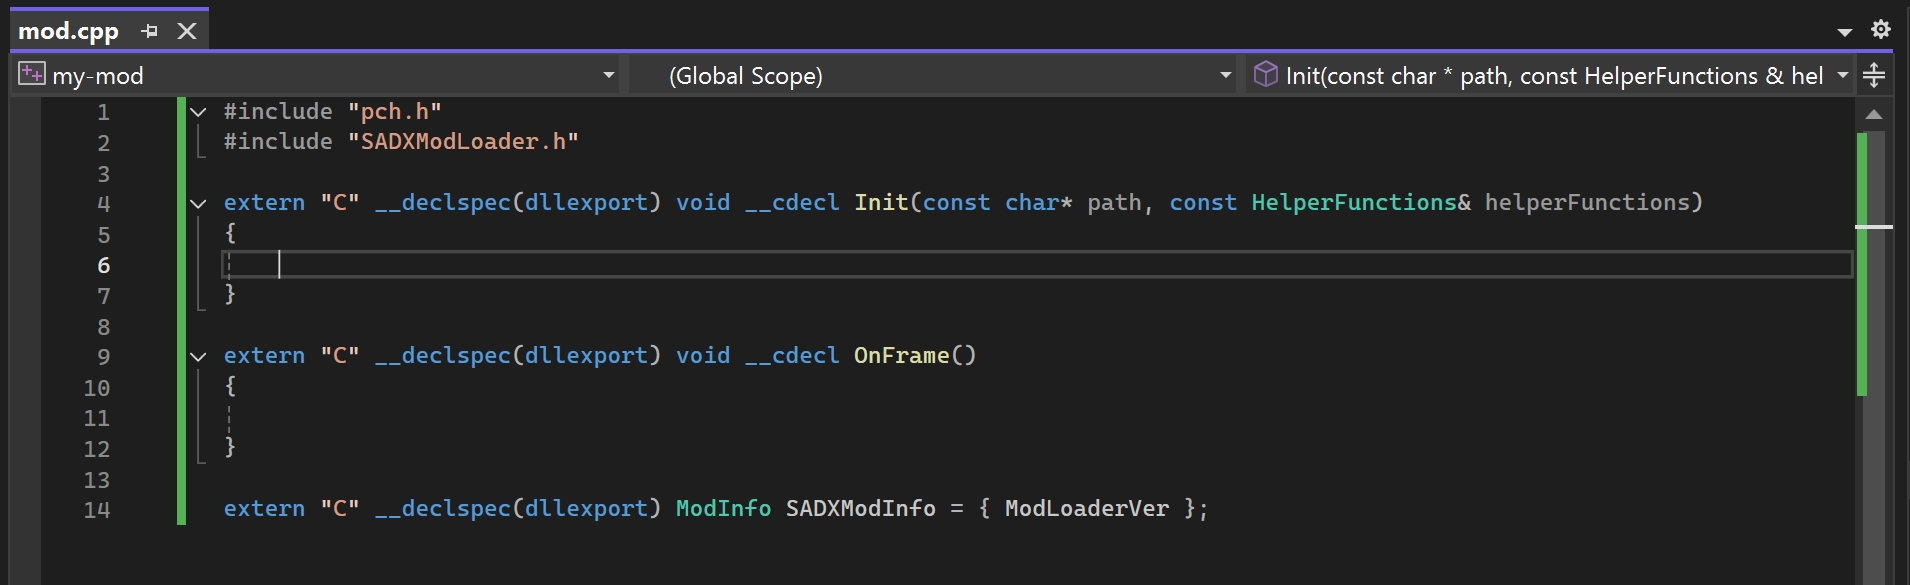This screenshot has width=1910, height=585.
Task: Close the mod.cpp tab
Action: point(187,31)
